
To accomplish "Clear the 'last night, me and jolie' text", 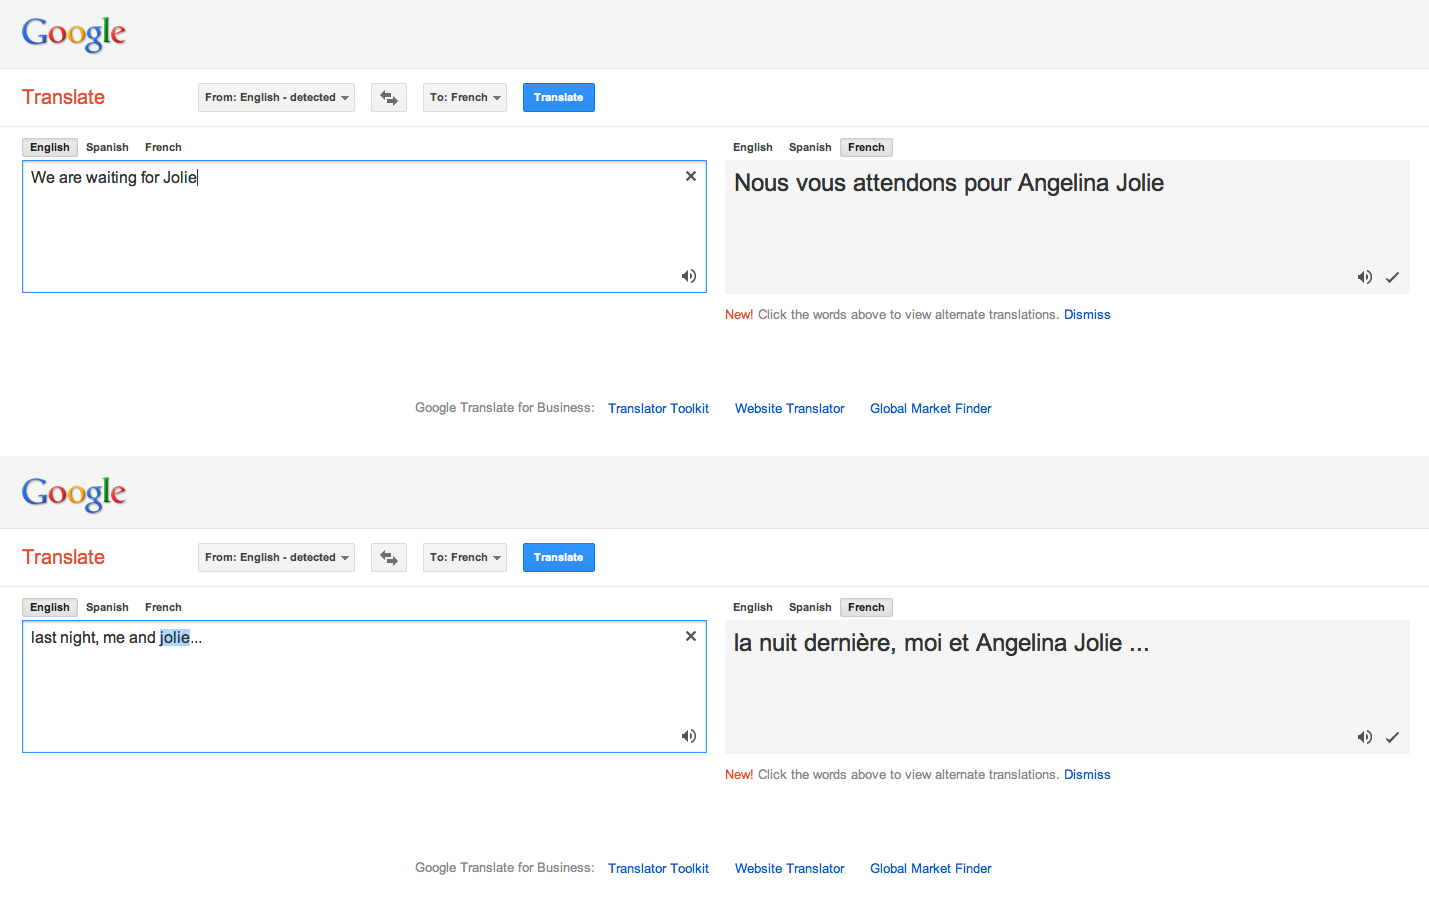I will coord(690,636).
